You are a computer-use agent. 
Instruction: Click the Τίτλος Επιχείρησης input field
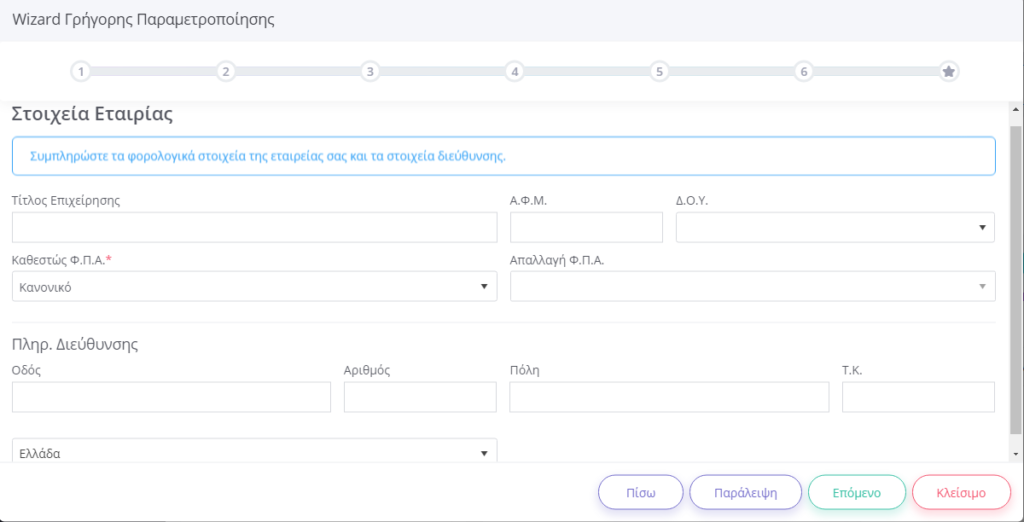(x=254, y=227)
